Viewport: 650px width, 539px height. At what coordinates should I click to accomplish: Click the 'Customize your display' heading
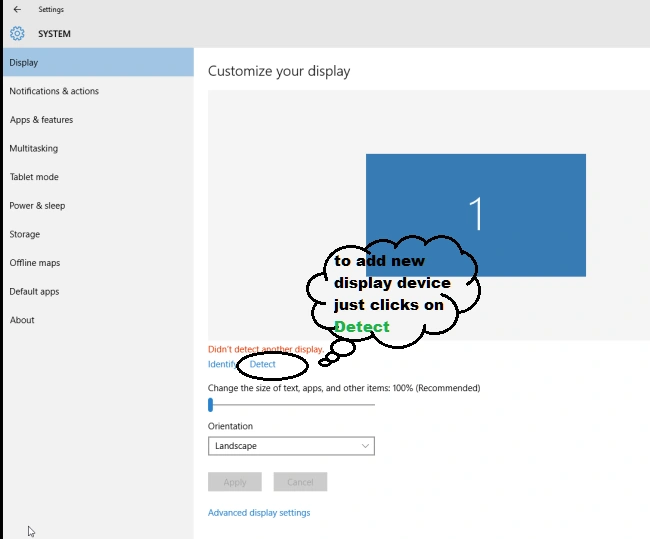point(279,71)
